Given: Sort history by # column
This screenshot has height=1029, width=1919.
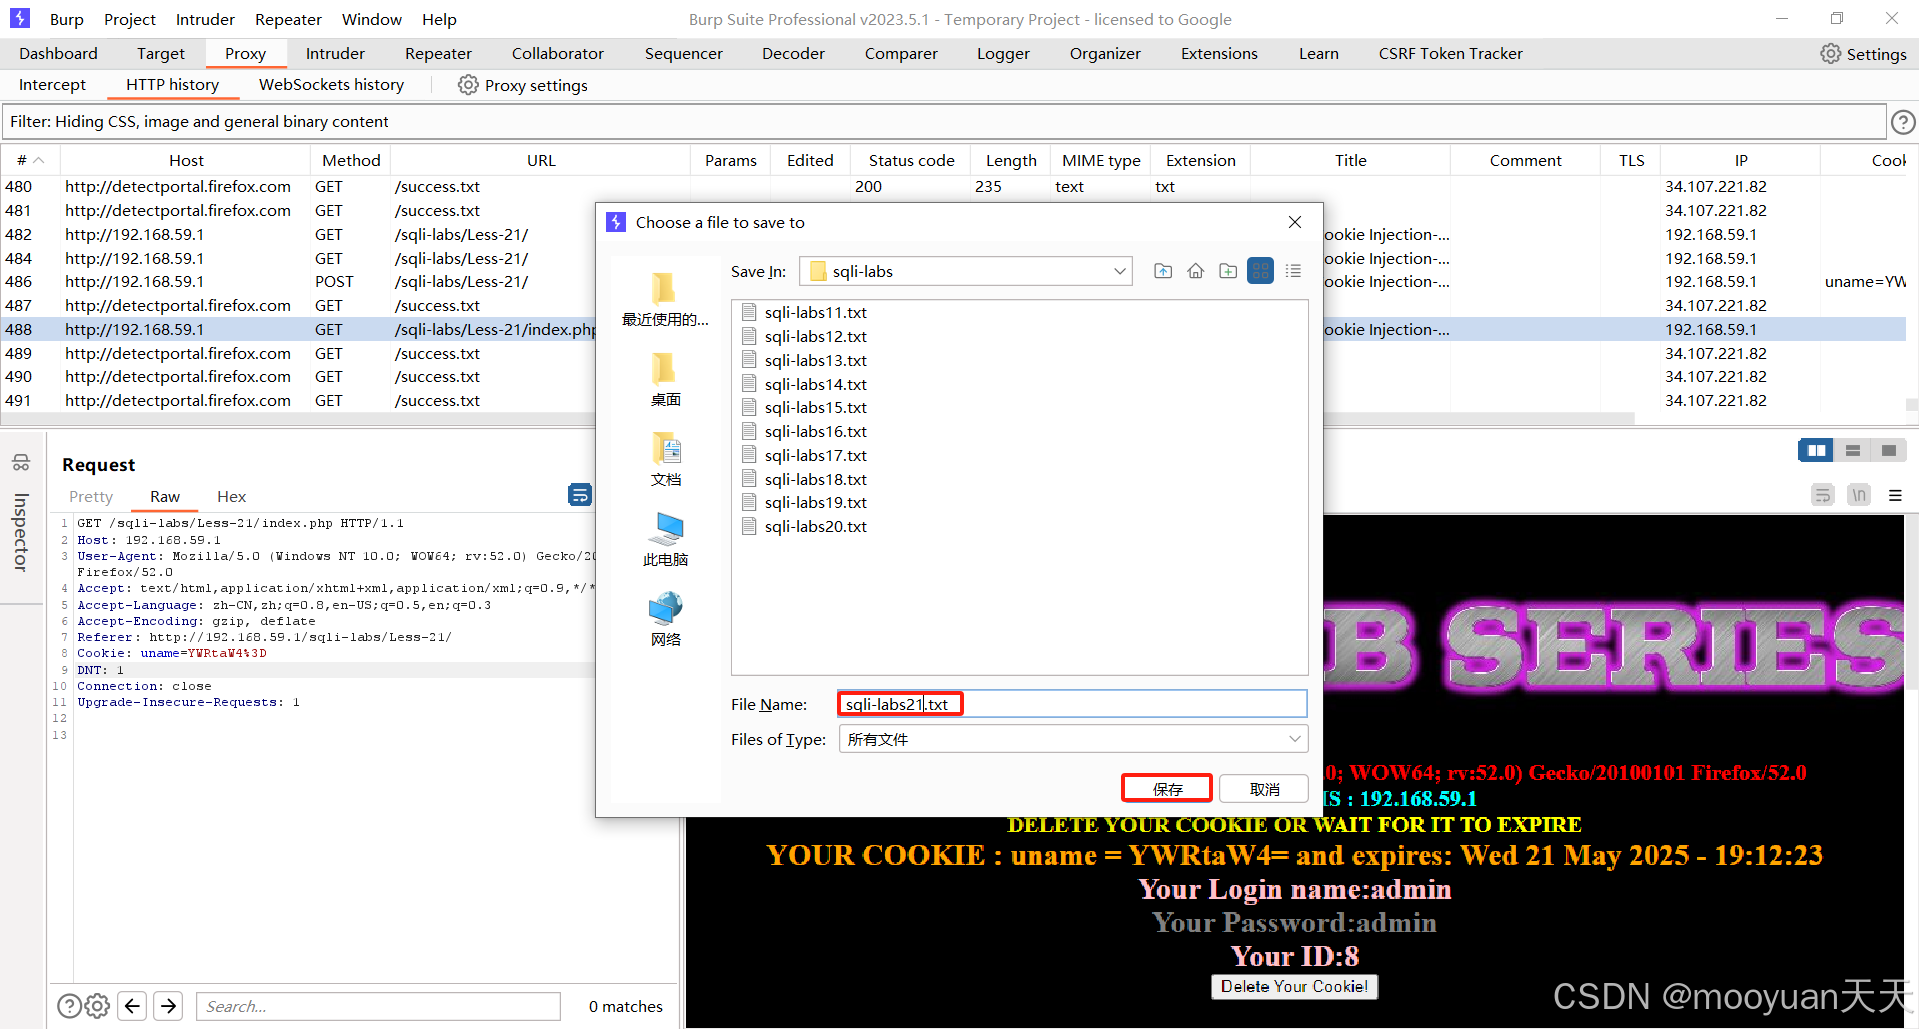Looking at the screenshot, I should pyautogui.click(x=31, y=160).
